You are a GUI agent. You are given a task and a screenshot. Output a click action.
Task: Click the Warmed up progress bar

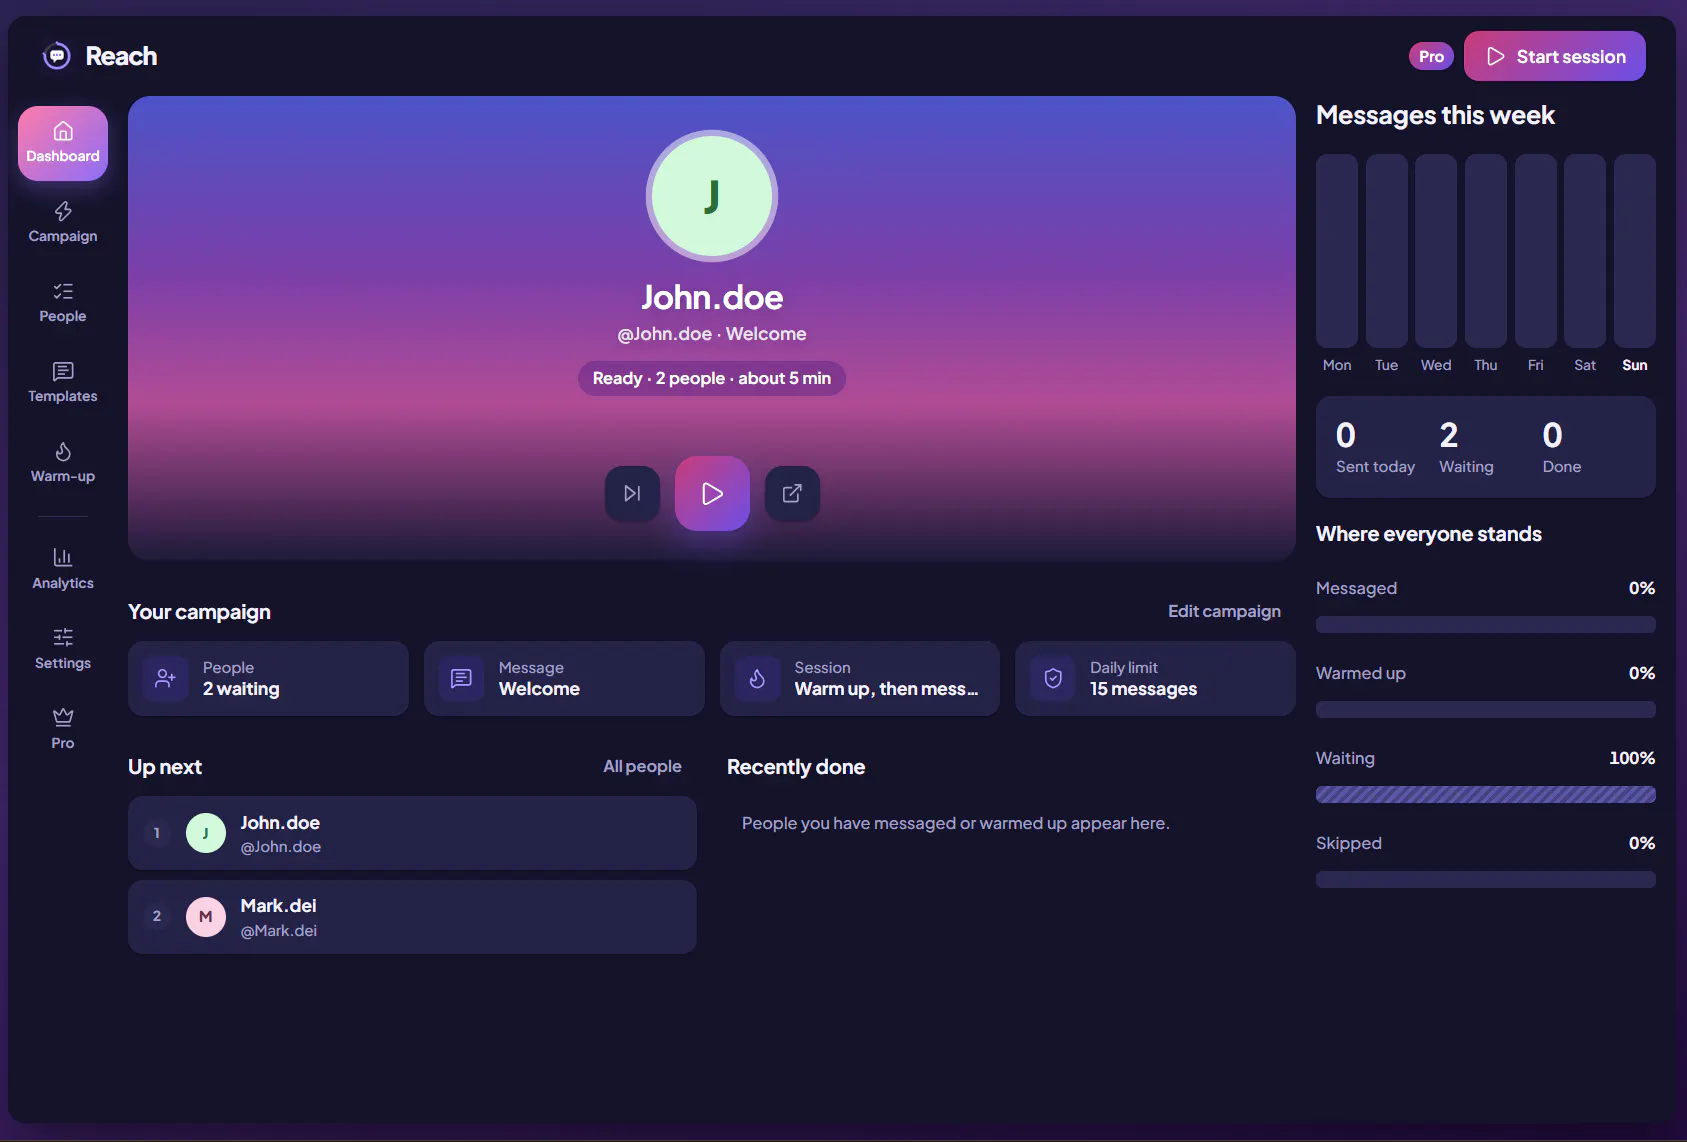point(1486,710)
